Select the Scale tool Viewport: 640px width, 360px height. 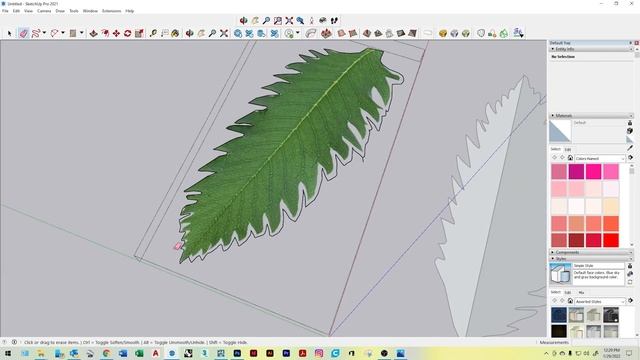coord(139,33)
